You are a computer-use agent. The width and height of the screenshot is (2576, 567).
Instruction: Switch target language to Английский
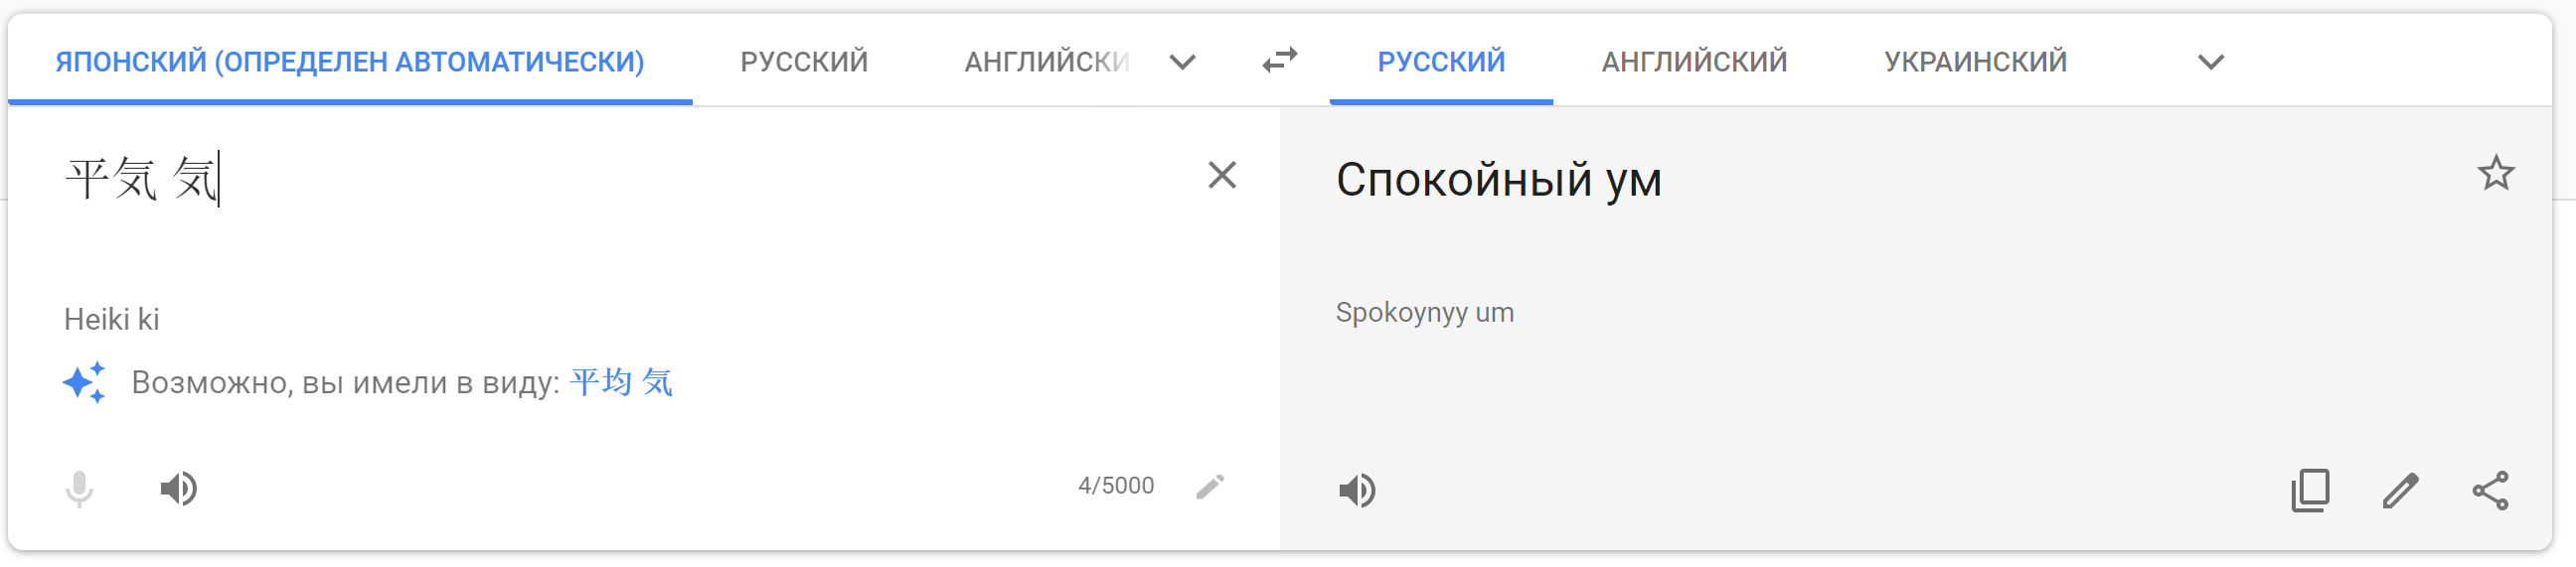[1694, 62]
